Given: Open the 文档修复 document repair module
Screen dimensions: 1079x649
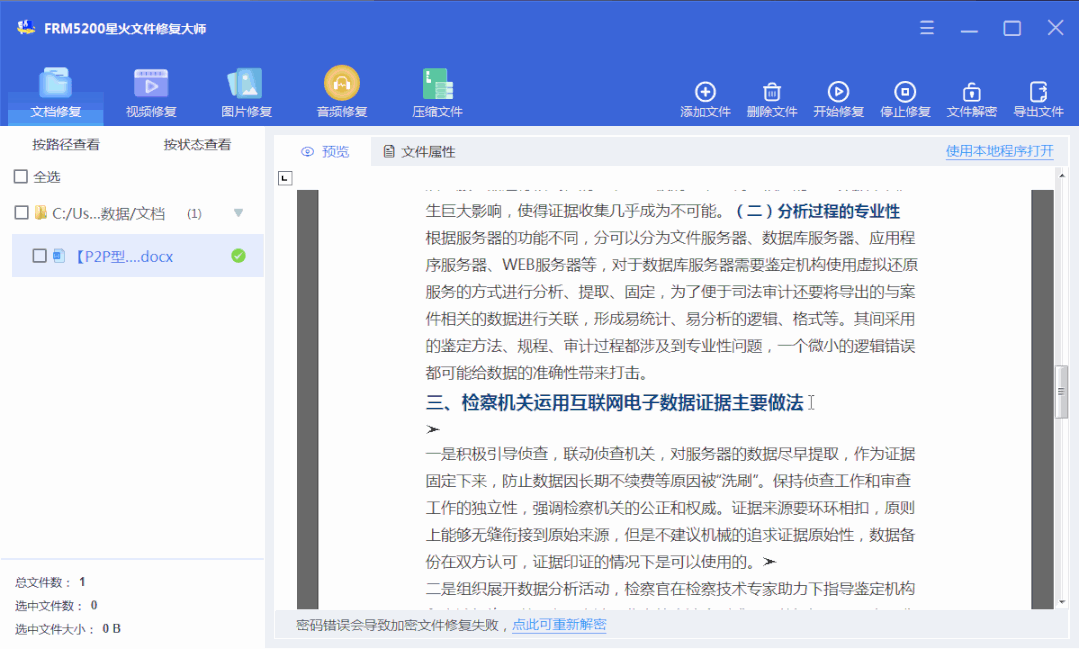Looking at the screenshot, I should (56, 94).
